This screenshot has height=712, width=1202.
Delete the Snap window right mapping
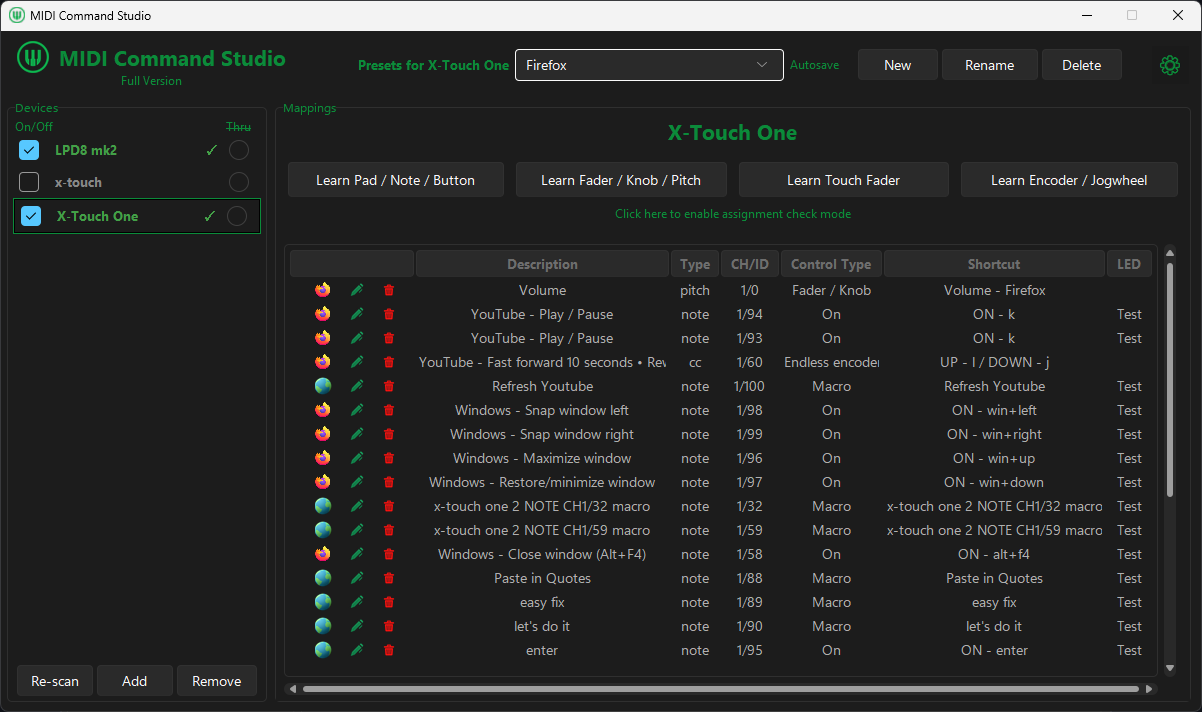pos(389,434)
